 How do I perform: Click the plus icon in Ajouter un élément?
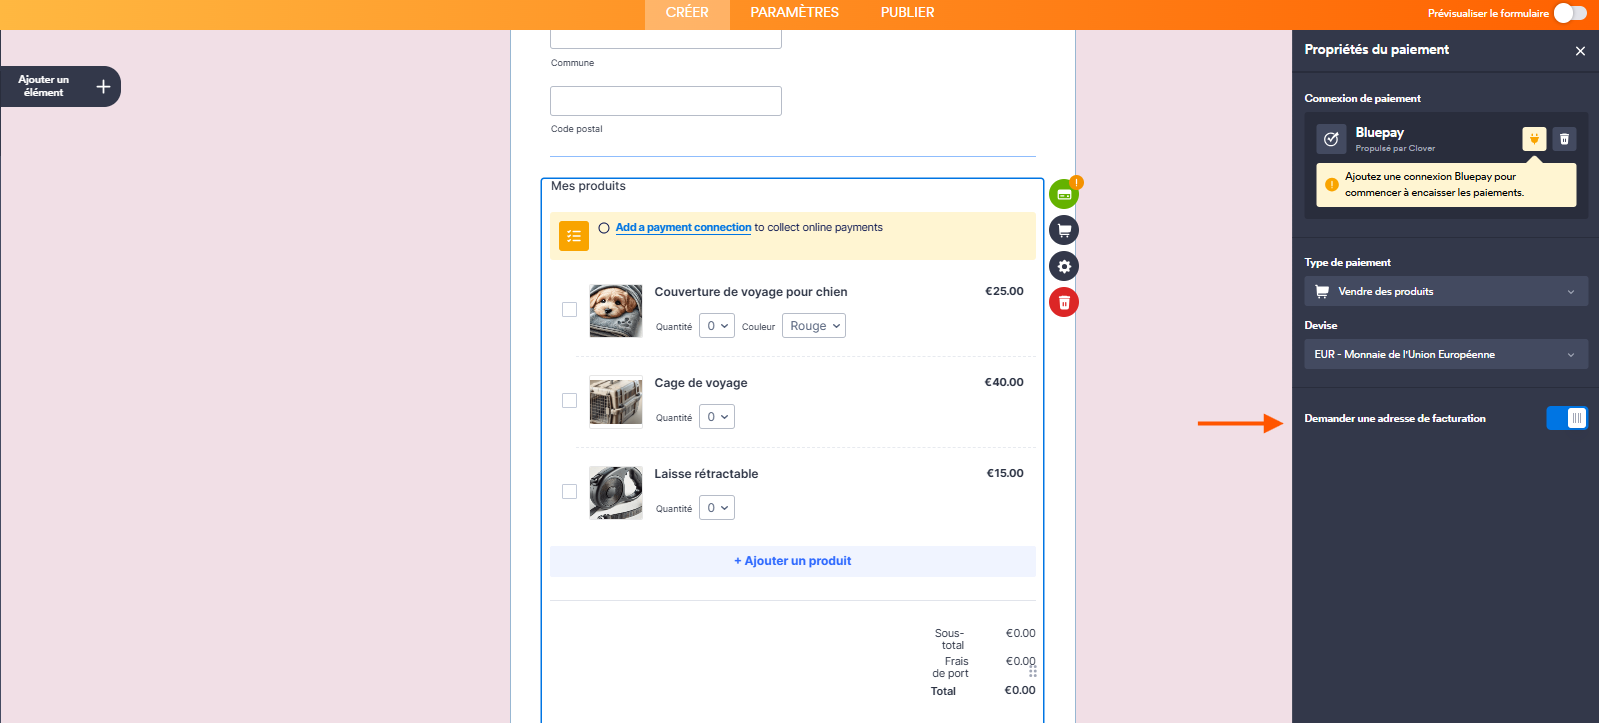(x=103, y=87)
